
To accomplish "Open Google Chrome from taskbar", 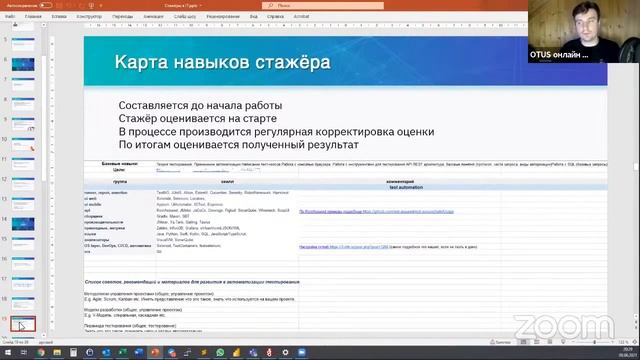I will click(41, 353).
